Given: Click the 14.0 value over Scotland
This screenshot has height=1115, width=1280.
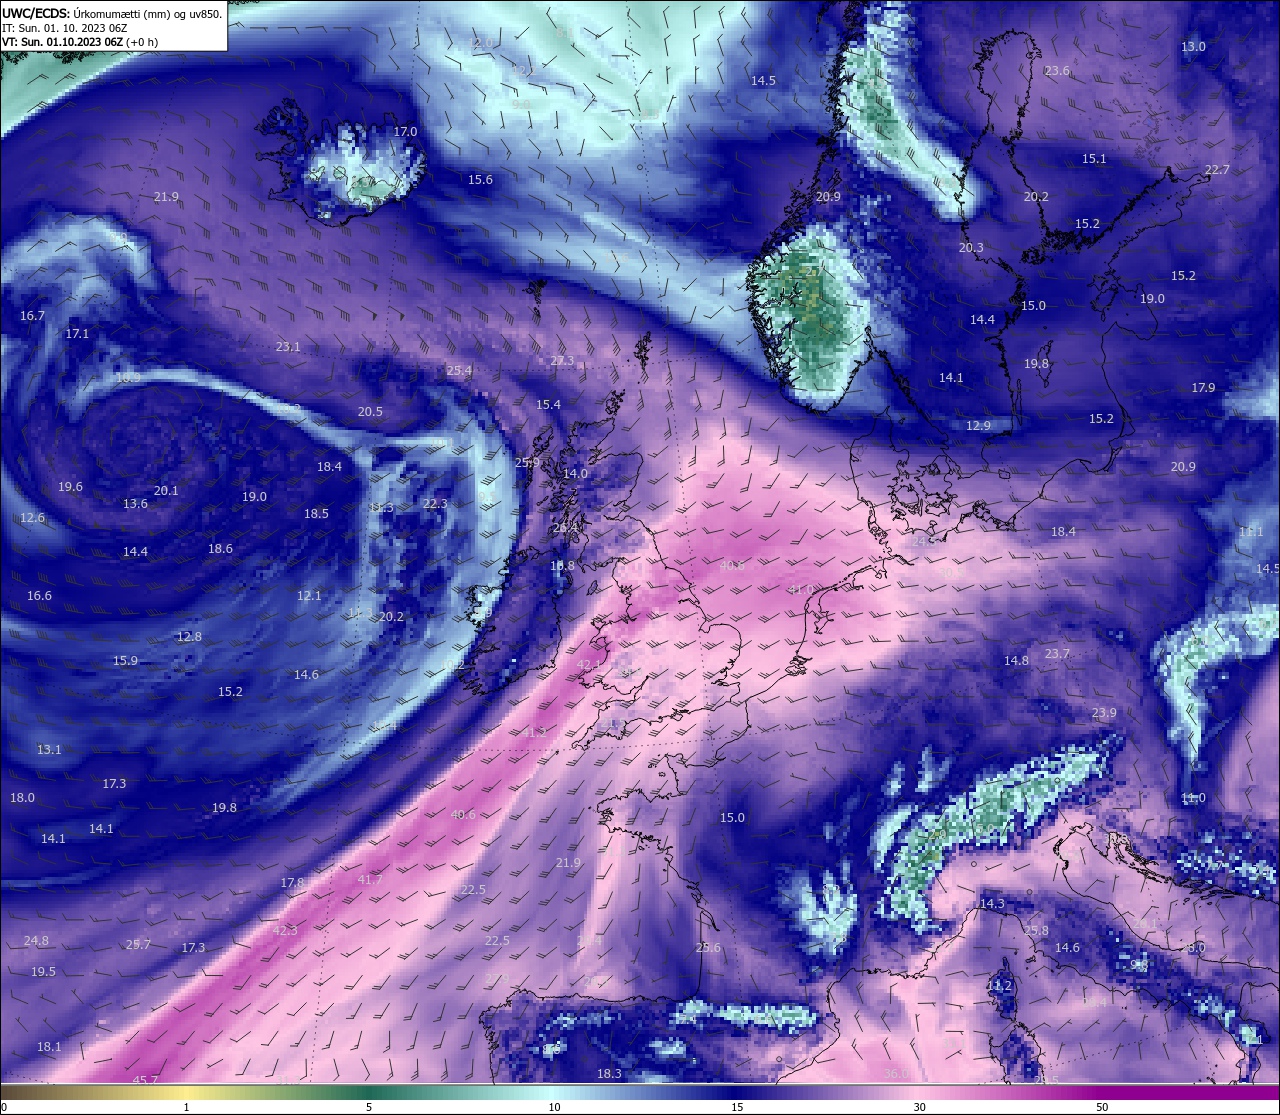Looking at the screenshot, I should (x=575, y=474).
